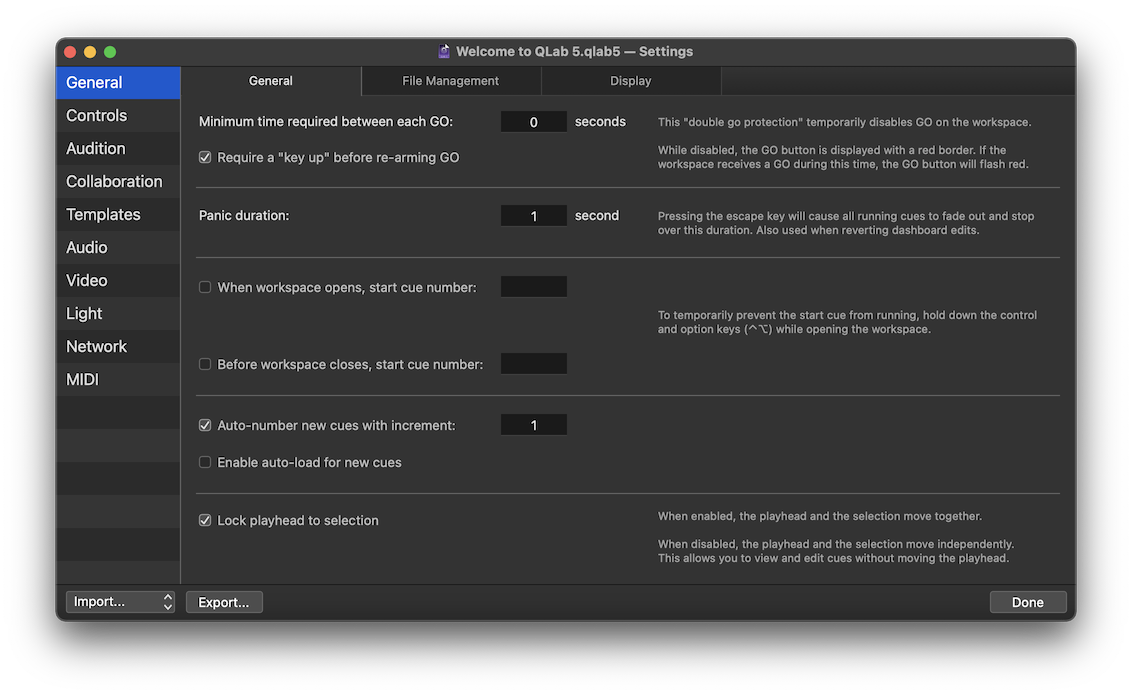
Task: Select the MIDI settings category
Action: click(82, 379)
